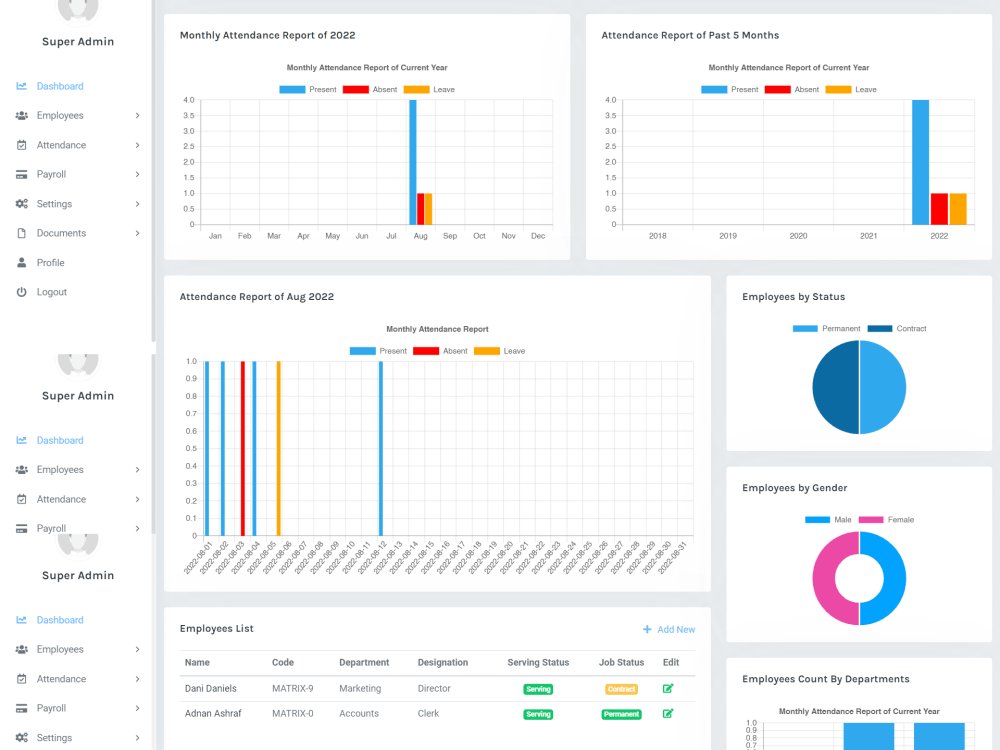Edit Dani Daniels employee record icon
The height and width of the screenshot is (750, 1000).
[x=668, y=689]
